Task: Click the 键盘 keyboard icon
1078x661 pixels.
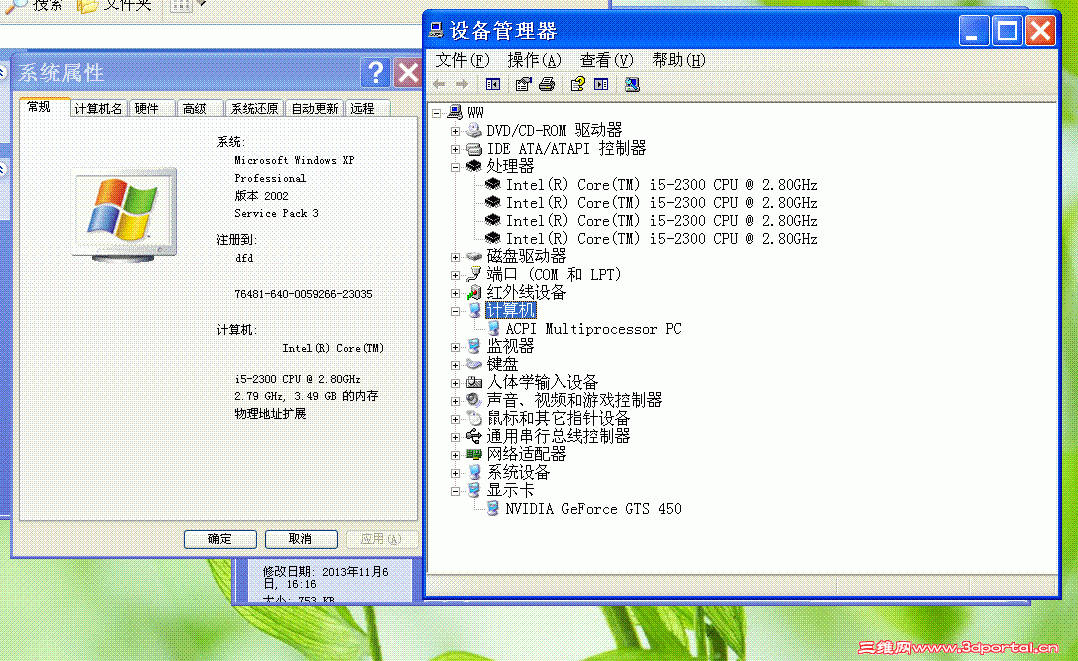Action: click(x=474, y=364)
